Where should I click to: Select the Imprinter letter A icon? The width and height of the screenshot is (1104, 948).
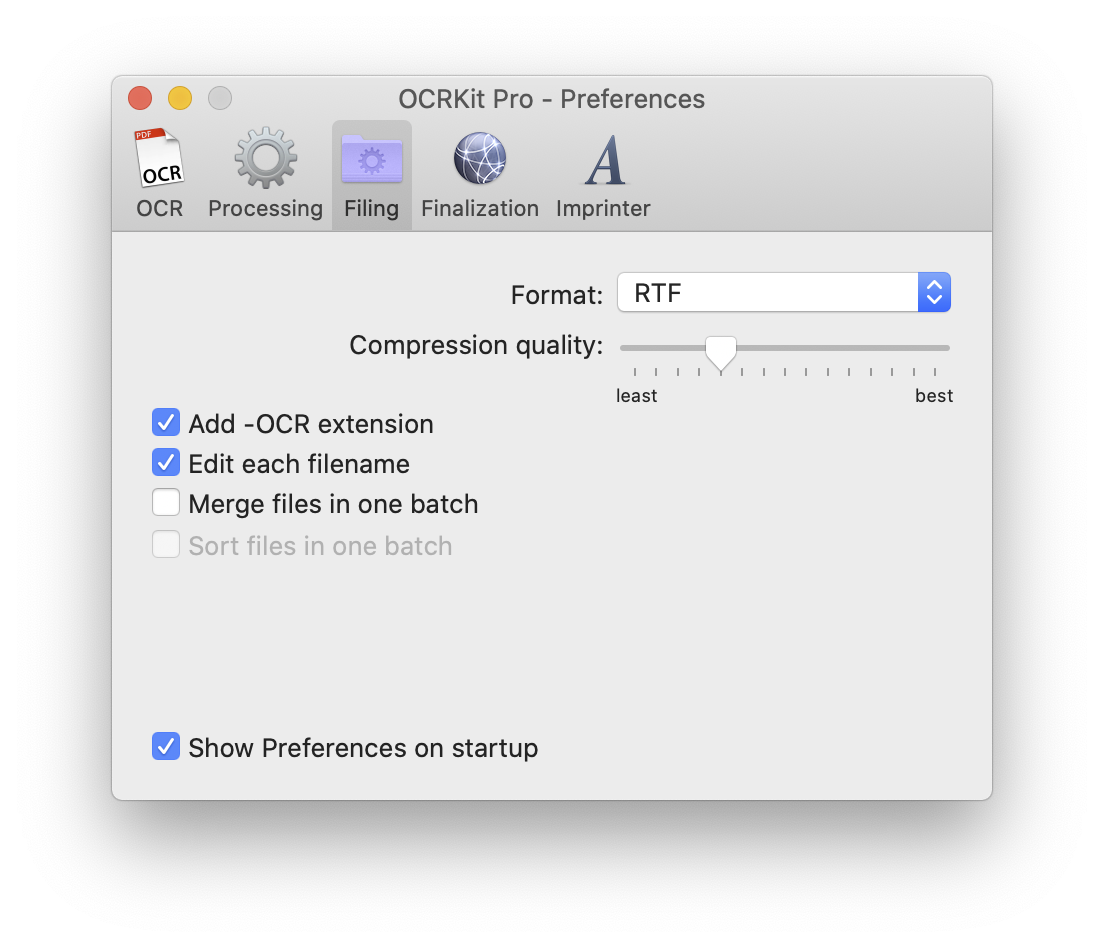click(x=604, y=160)
